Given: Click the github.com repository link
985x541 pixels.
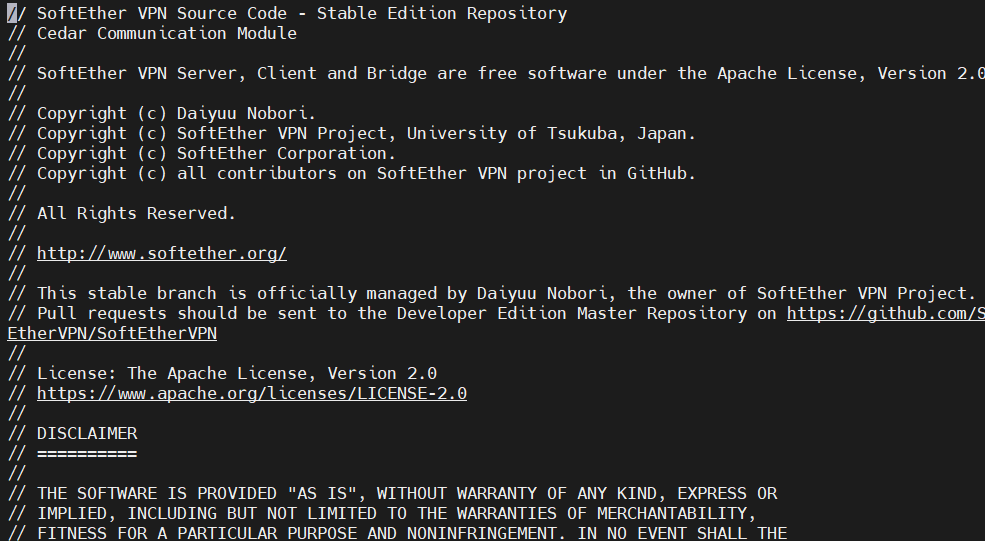Looking at the screenshot, I should (886, 314).
